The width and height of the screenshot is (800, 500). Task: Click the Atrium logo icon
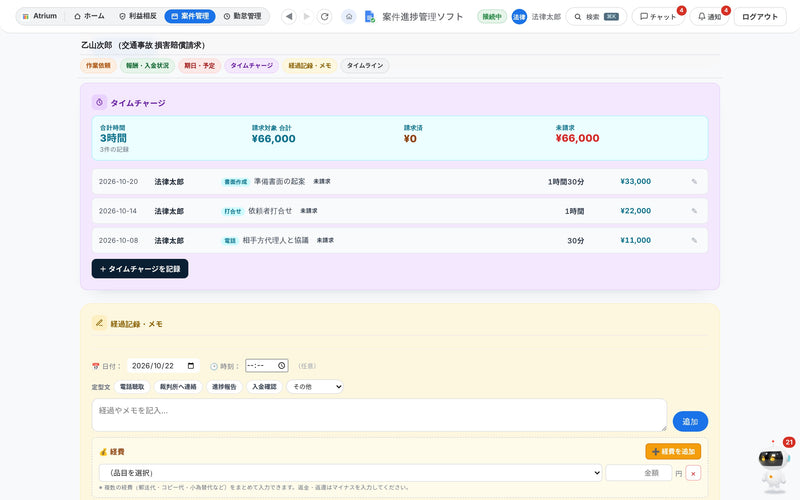(26, 16)
